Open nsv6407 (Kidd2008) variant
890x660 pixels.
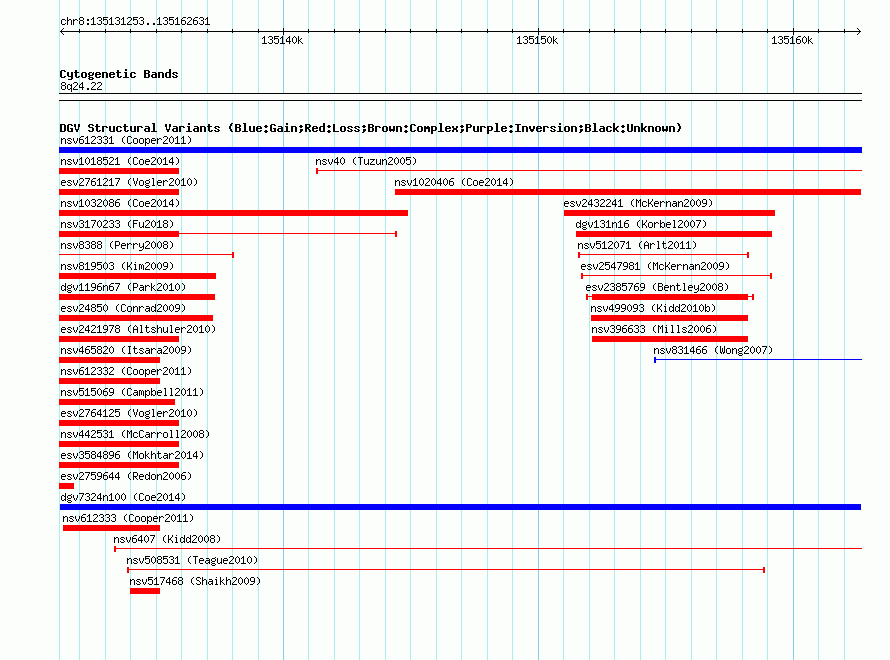pos(167,539)
